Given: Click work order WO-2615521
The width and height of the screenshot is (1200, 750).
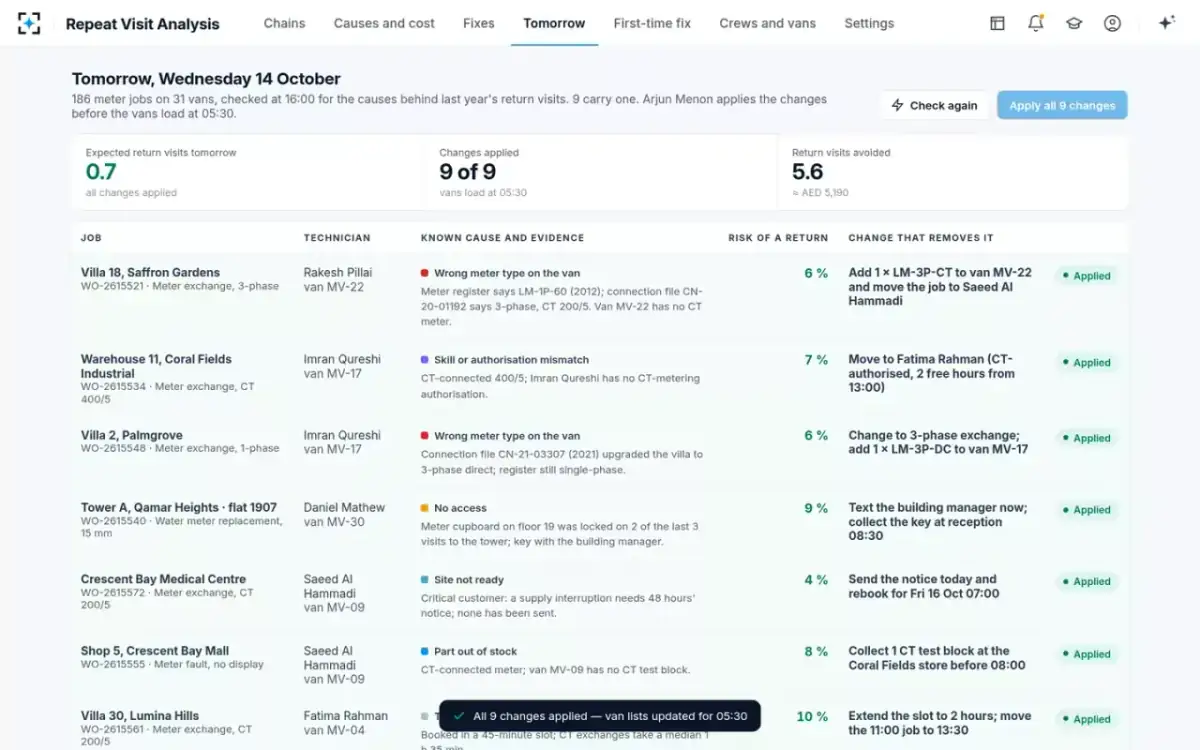Looking at the screenshot, I should [x=113, y=287].
